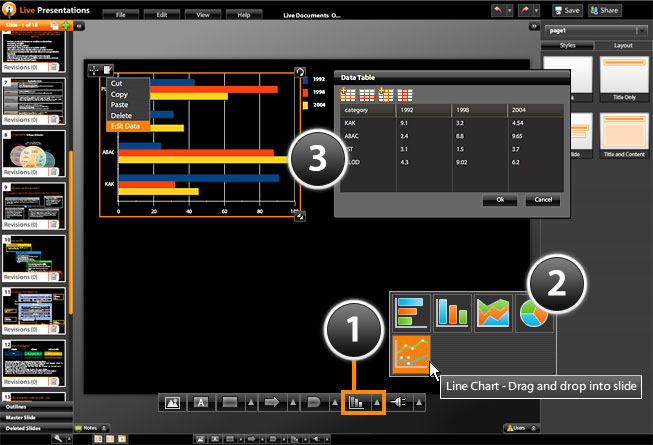Screen dimensions: 653x445
Task: Open the page1 dropdown
Action: pos(641,31)
